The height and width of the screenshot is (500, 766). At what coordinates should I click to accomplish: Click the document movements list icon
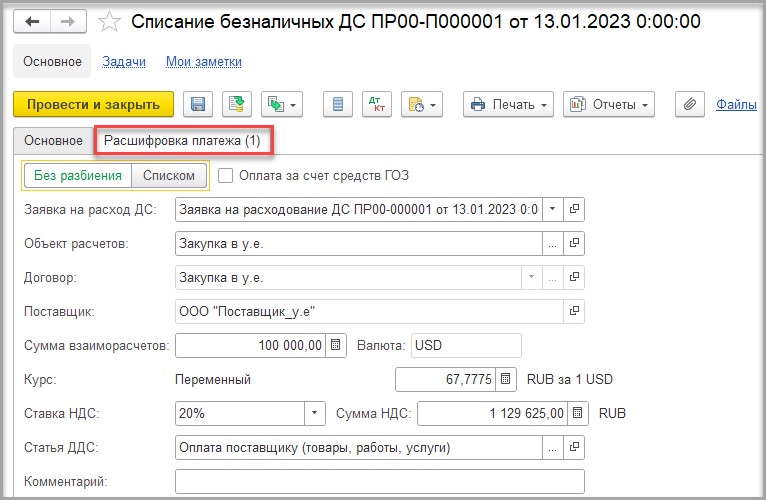[x=338, y=104]
